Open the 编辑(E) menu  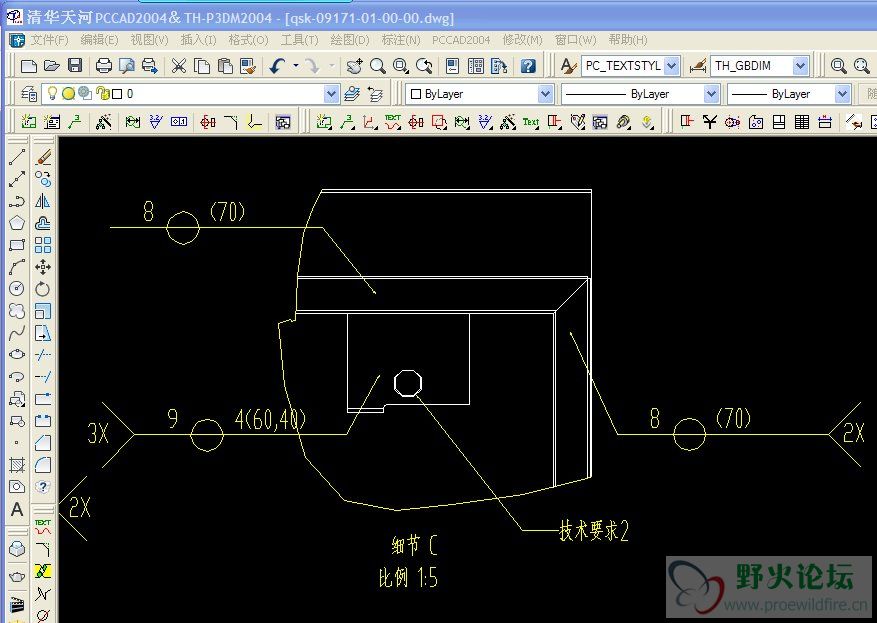[99, 40]
